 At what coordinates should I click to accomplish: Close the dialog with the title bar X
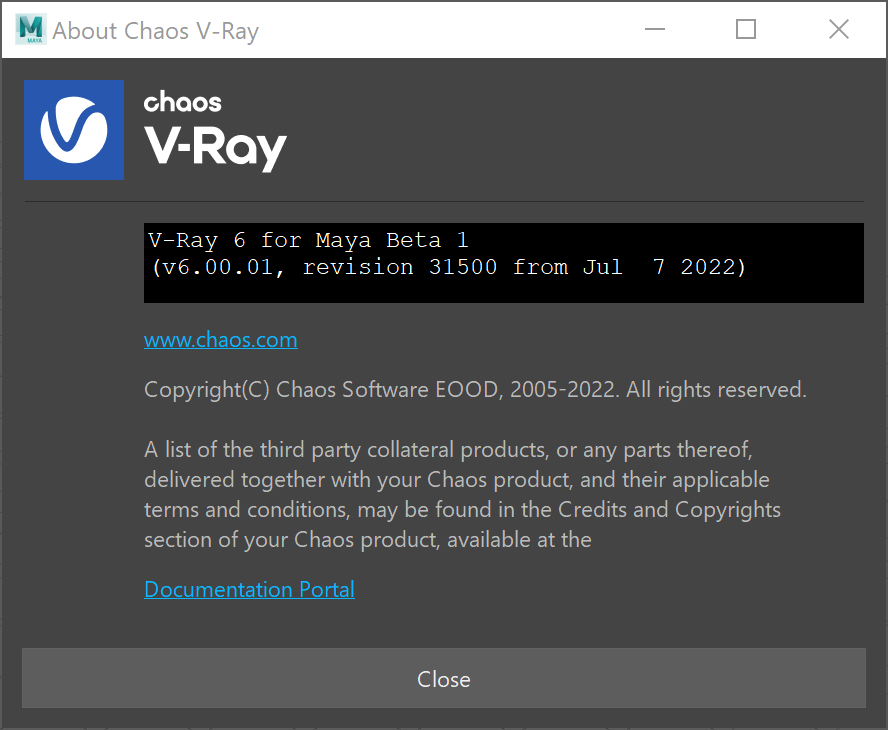tap(839, 29)
